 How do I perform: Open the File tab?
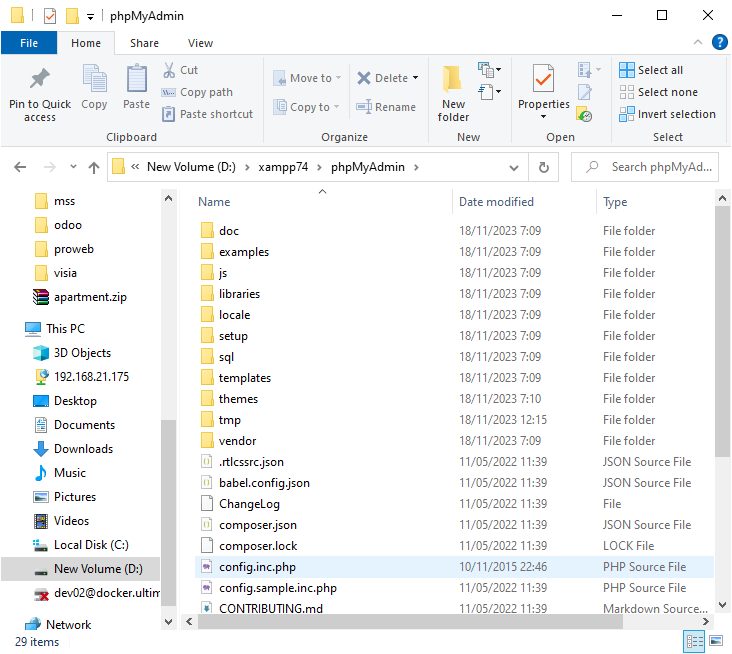29,43
